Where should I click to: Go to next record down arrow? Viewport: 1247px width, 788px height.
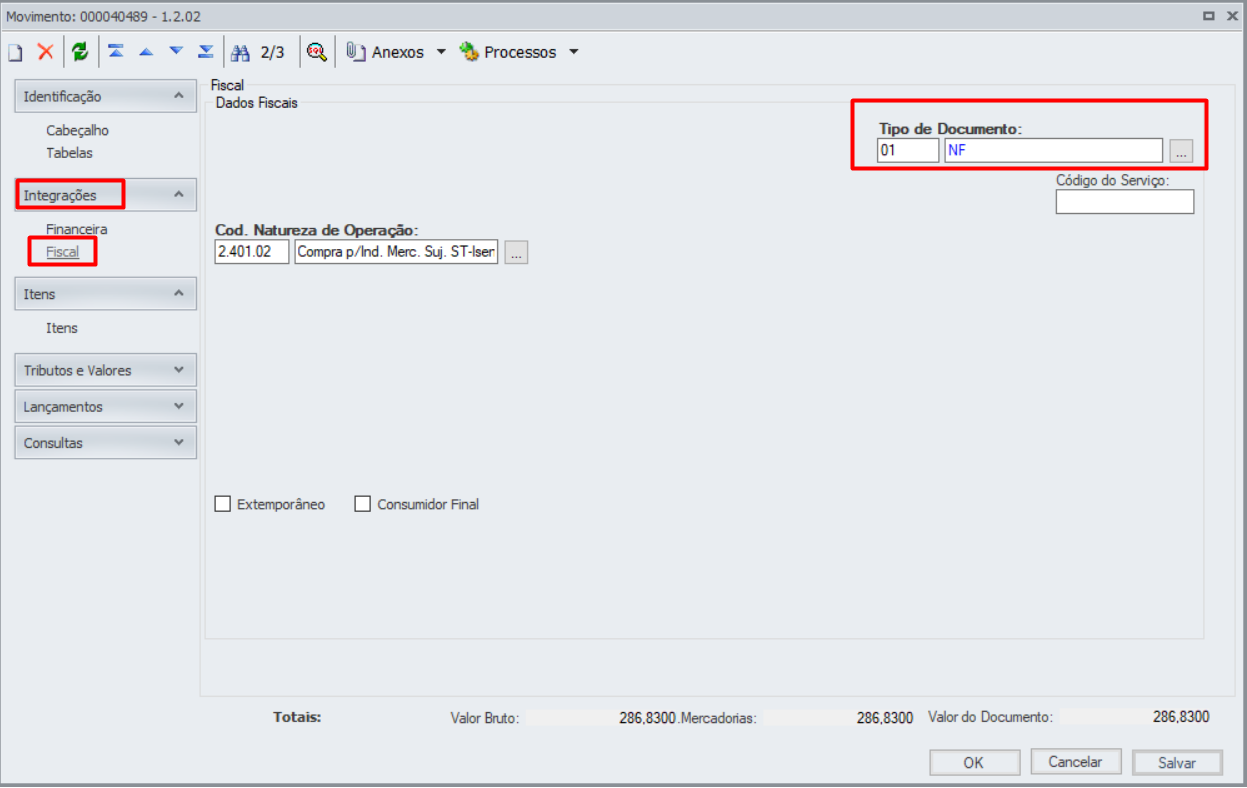coord(176,51)
